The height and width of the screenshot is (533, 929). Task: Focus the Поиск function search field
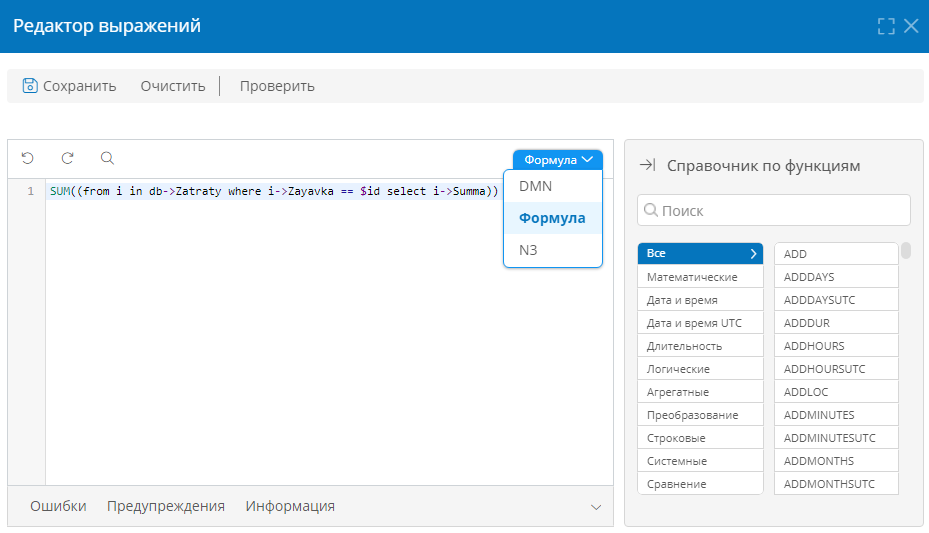774,210
